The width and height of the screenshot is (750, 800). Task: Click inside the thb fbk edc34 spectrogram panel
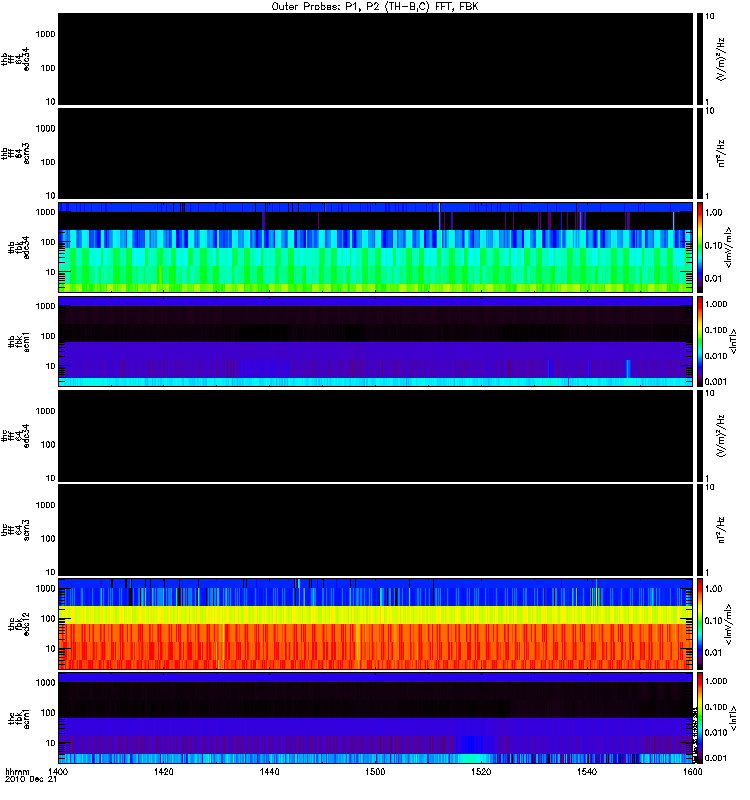[376, 247]
